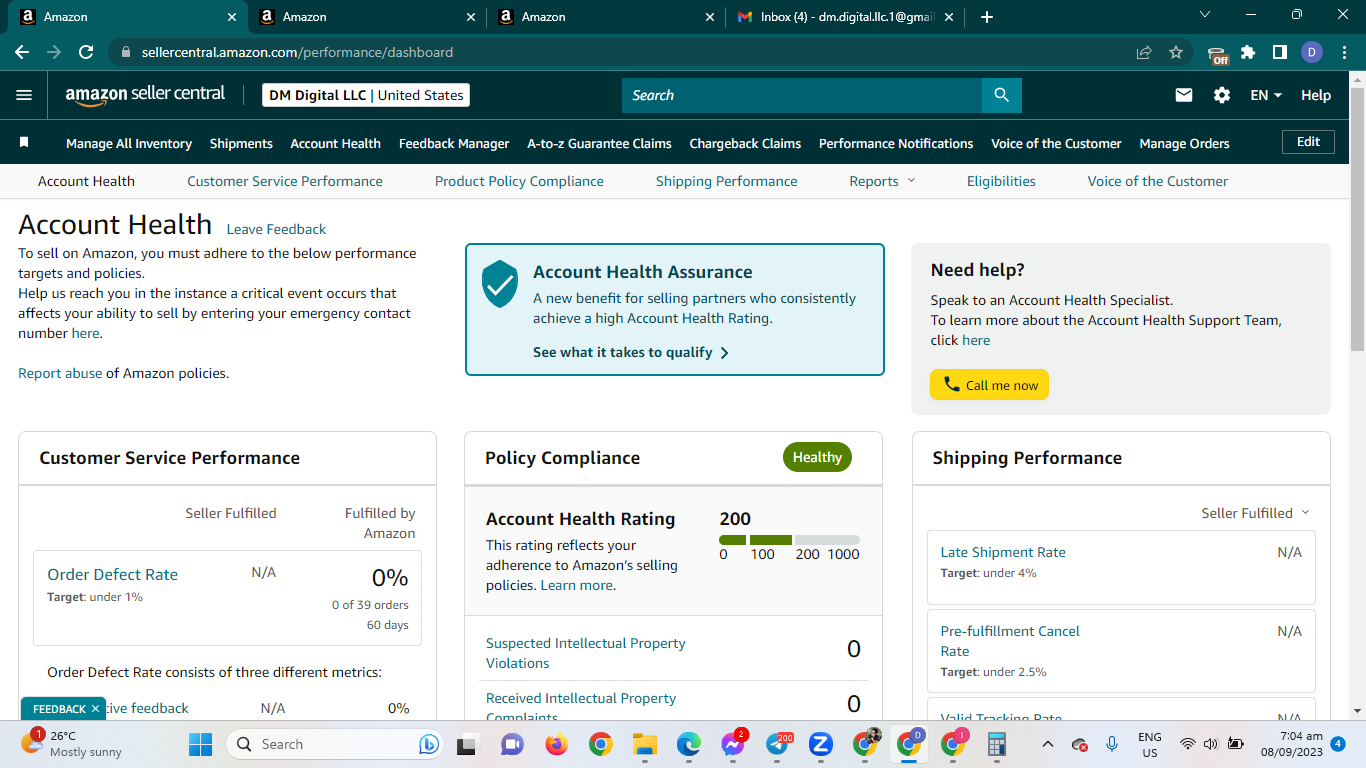The height and width of the screenshot is (768, 1366).
Task: Open the Chrome profile D avatar
Action: tap(1312, 52)
